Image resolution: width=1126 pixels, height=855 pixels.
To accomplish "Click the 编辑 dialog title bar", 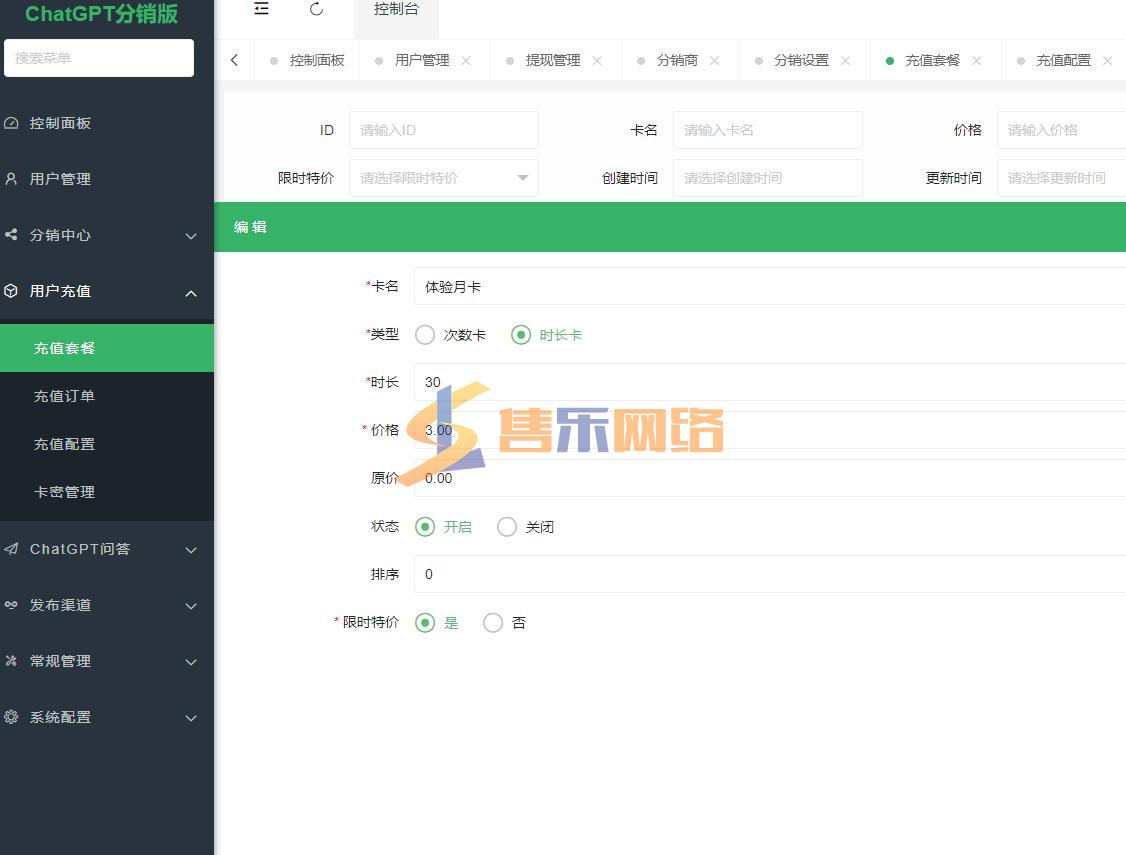I will click(670, 227).
